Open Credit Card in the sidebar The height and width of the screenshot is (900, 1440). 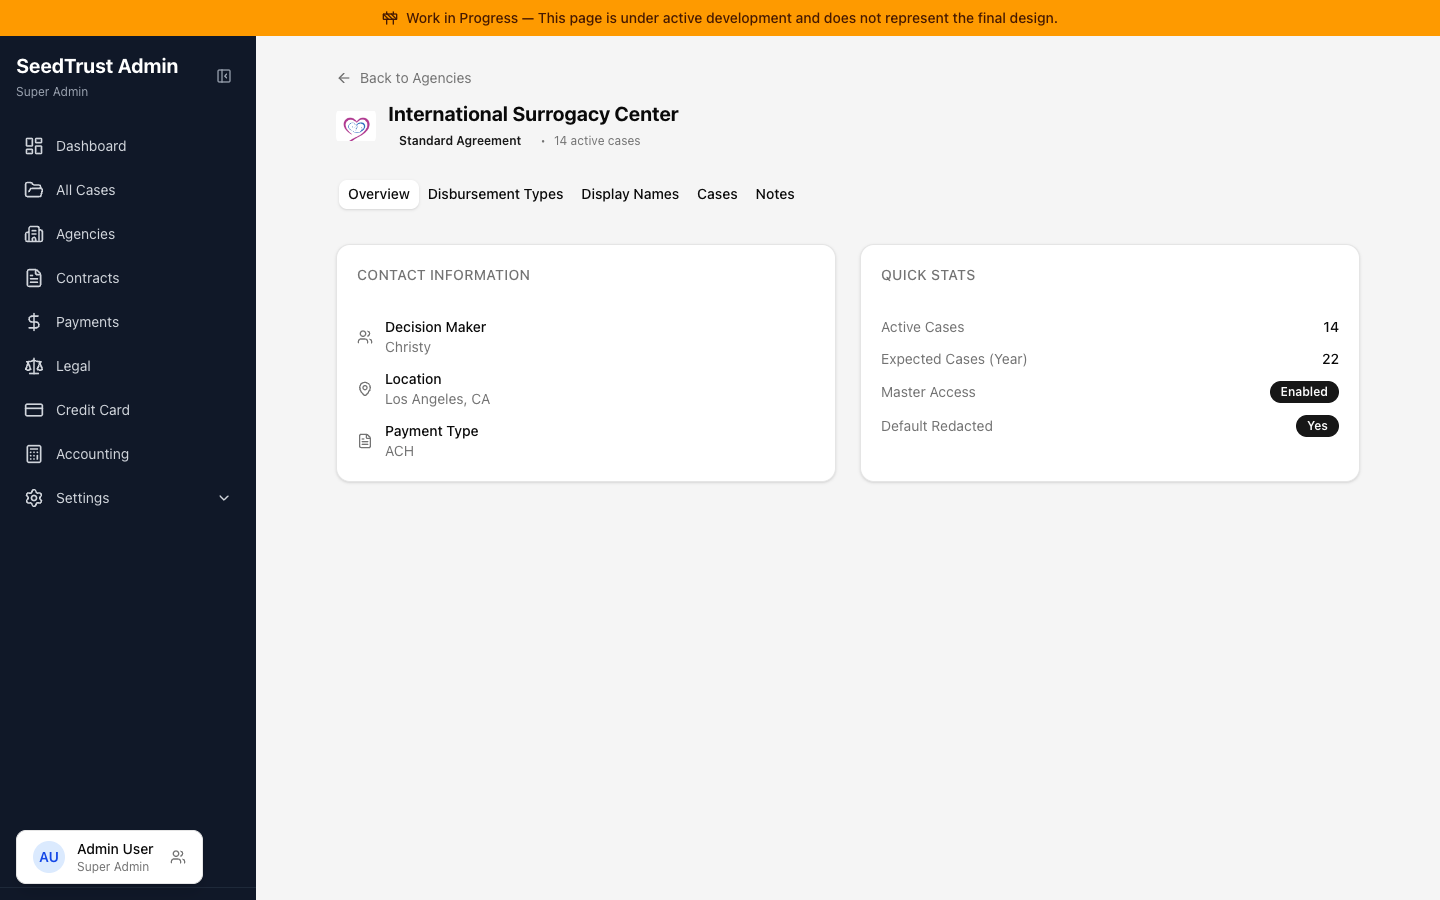pos(128,410)
